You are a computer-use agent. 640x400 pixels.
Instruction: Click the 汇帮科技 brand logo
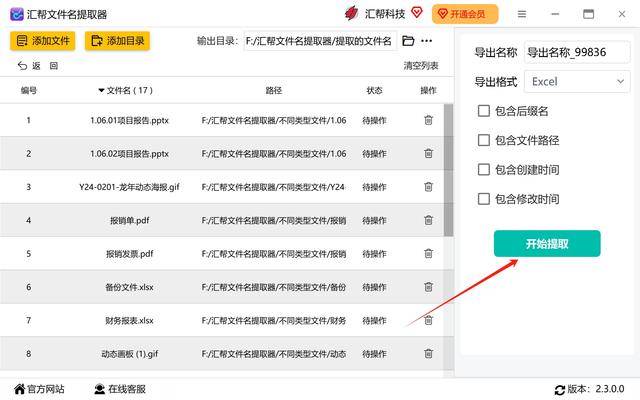pos(351,13)
